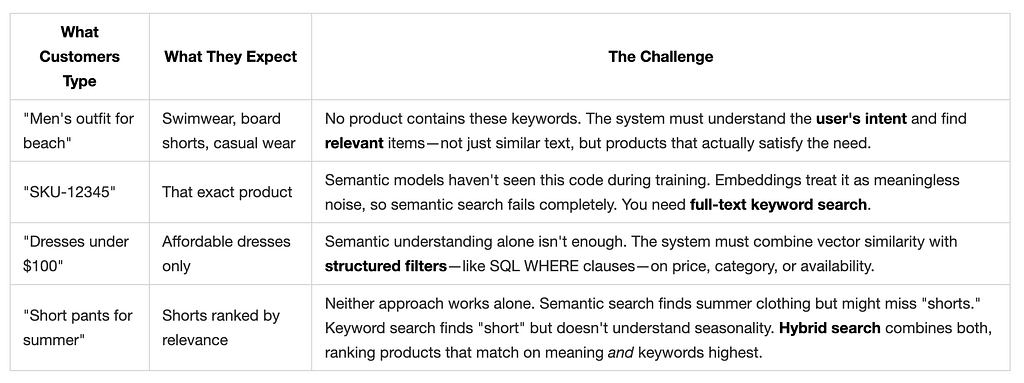Image resolution: width=1024 pixels, height=383 pixels.
Task: Click the bold "Hybrid search" text
Action: (x=829, y=327)
